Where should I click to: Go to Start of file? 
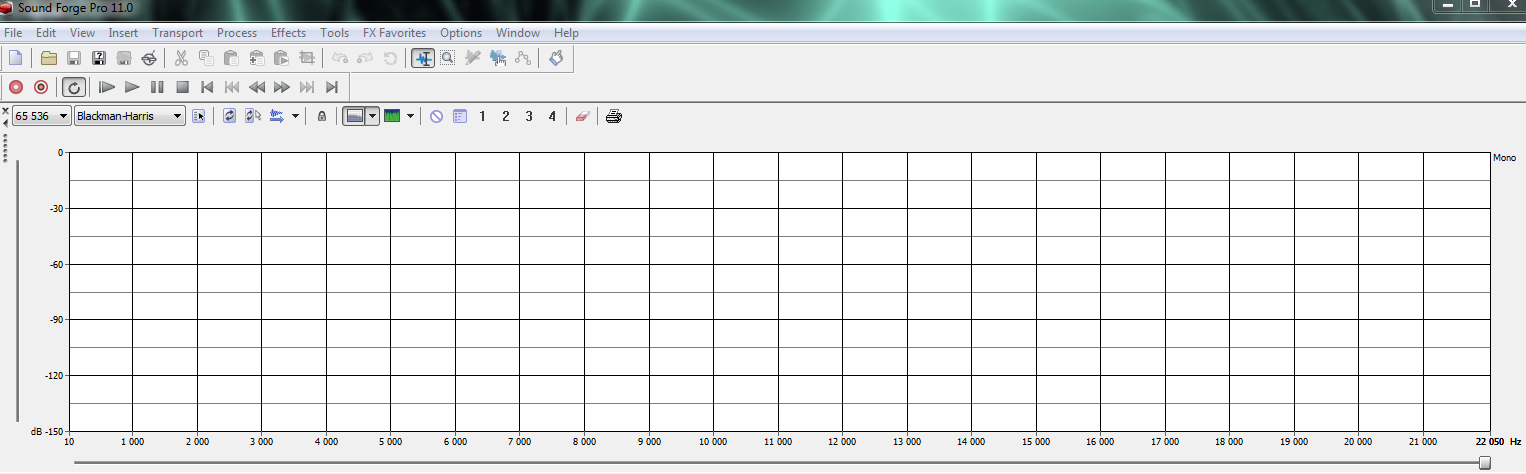click(207, 87)
